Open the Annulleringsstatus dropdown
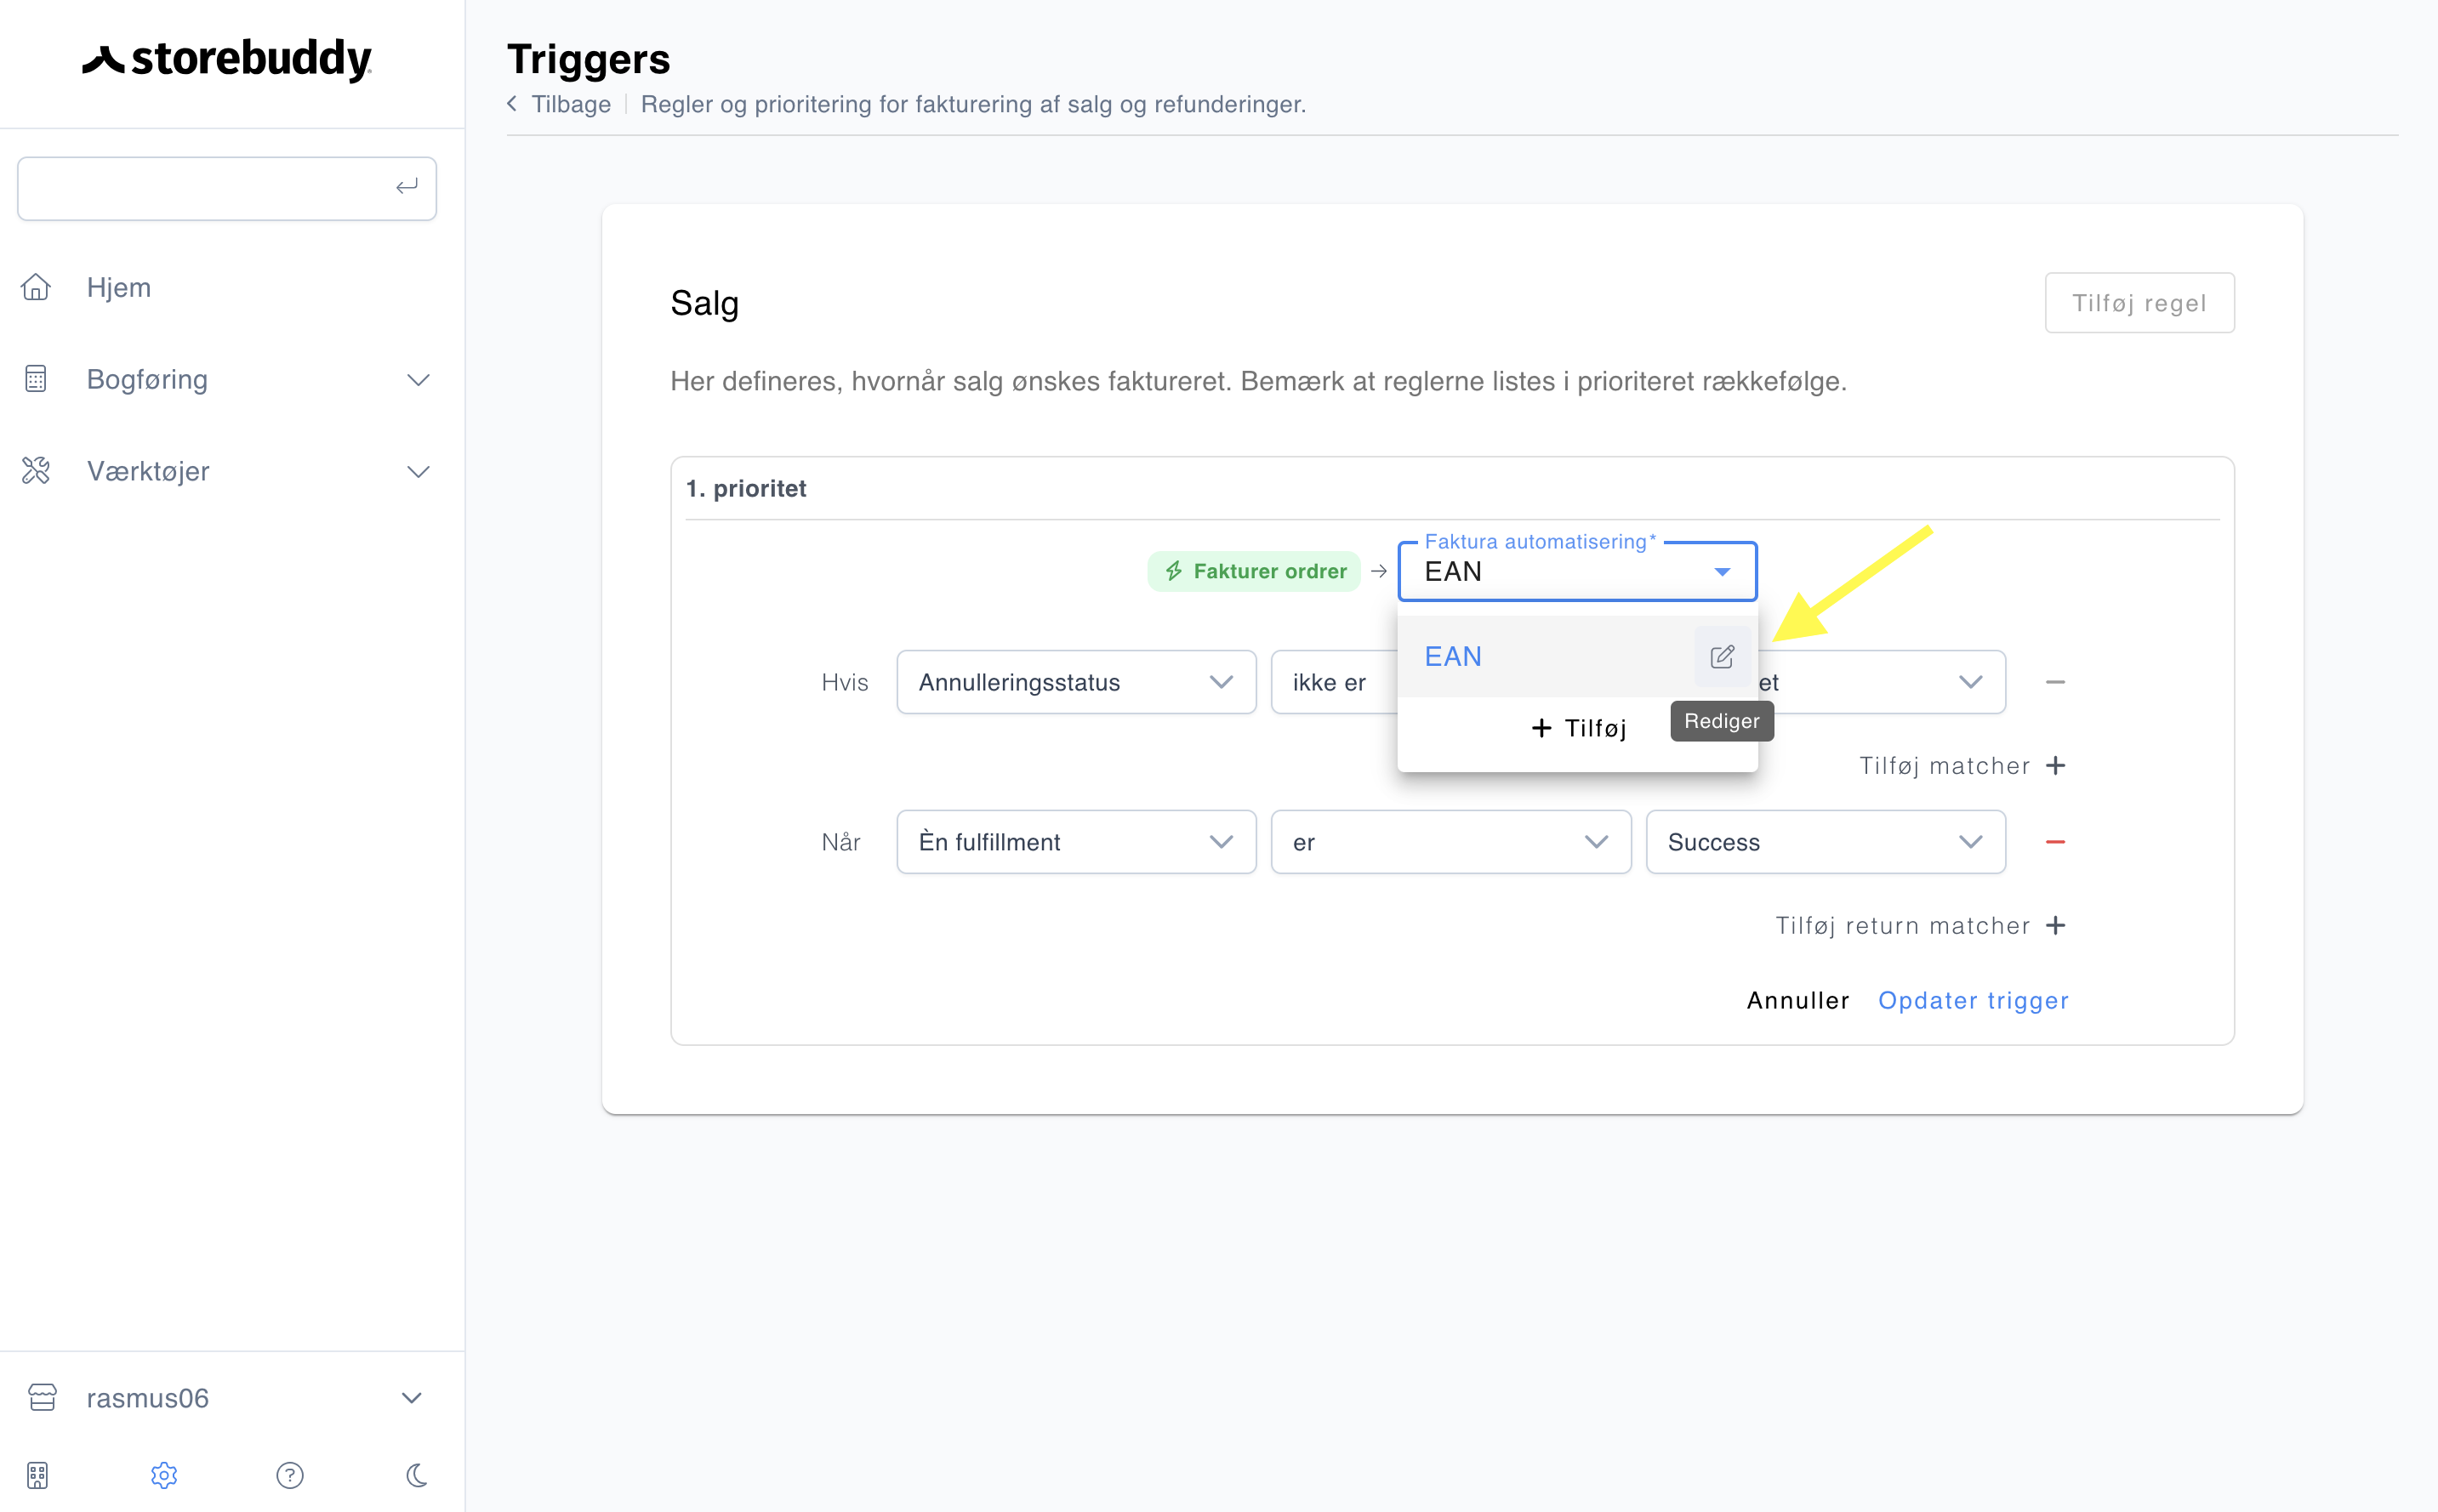Screen dimensions: 2438x1512 pos(1076,682)
